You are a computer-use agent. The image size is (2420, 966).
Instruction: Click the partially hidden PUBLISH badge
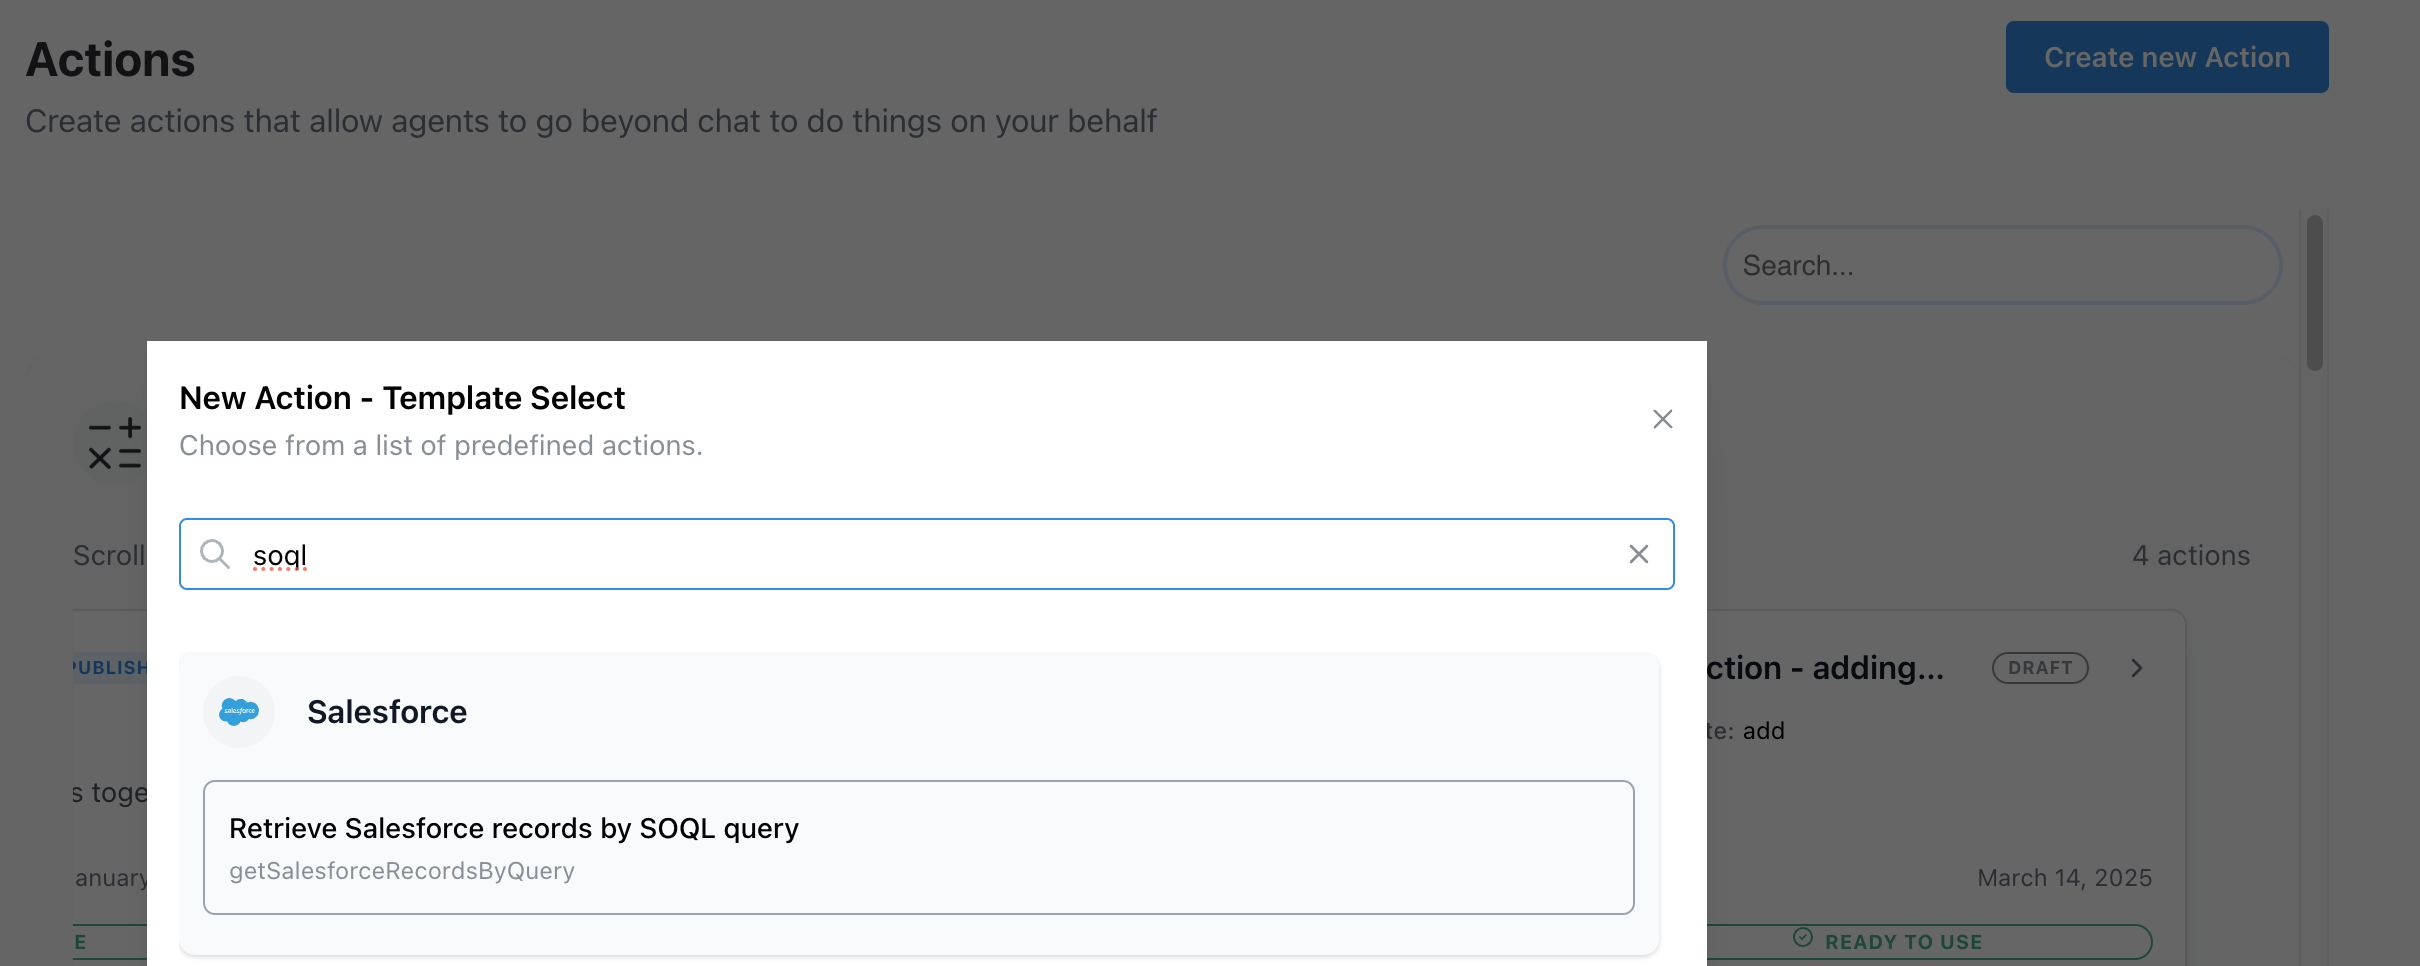pos(110,668)
